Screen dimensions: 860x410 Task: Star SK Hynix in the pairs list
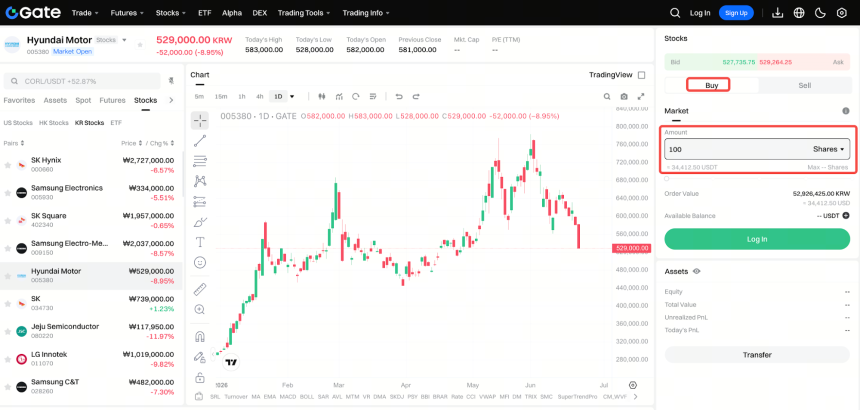[x=8, y=165]
